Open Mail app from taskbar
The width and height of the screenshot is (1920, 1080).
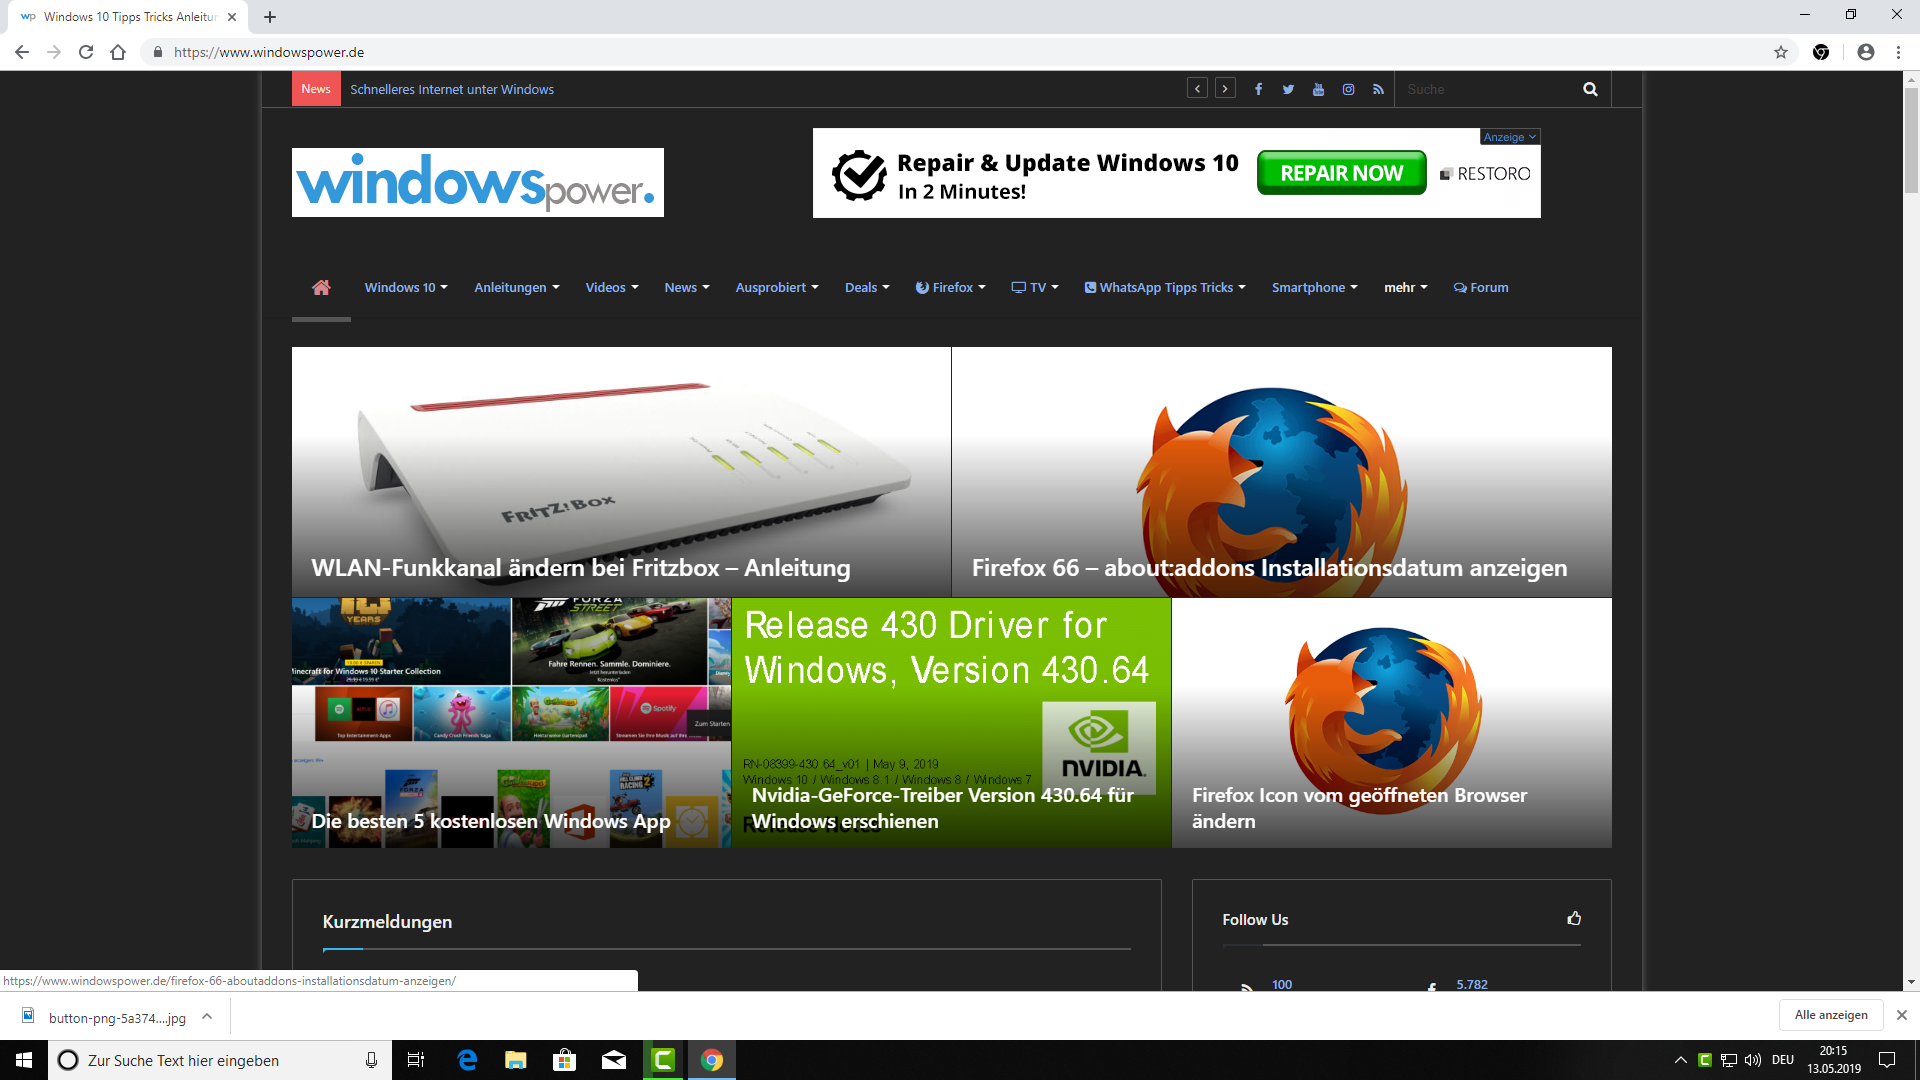614,1060
